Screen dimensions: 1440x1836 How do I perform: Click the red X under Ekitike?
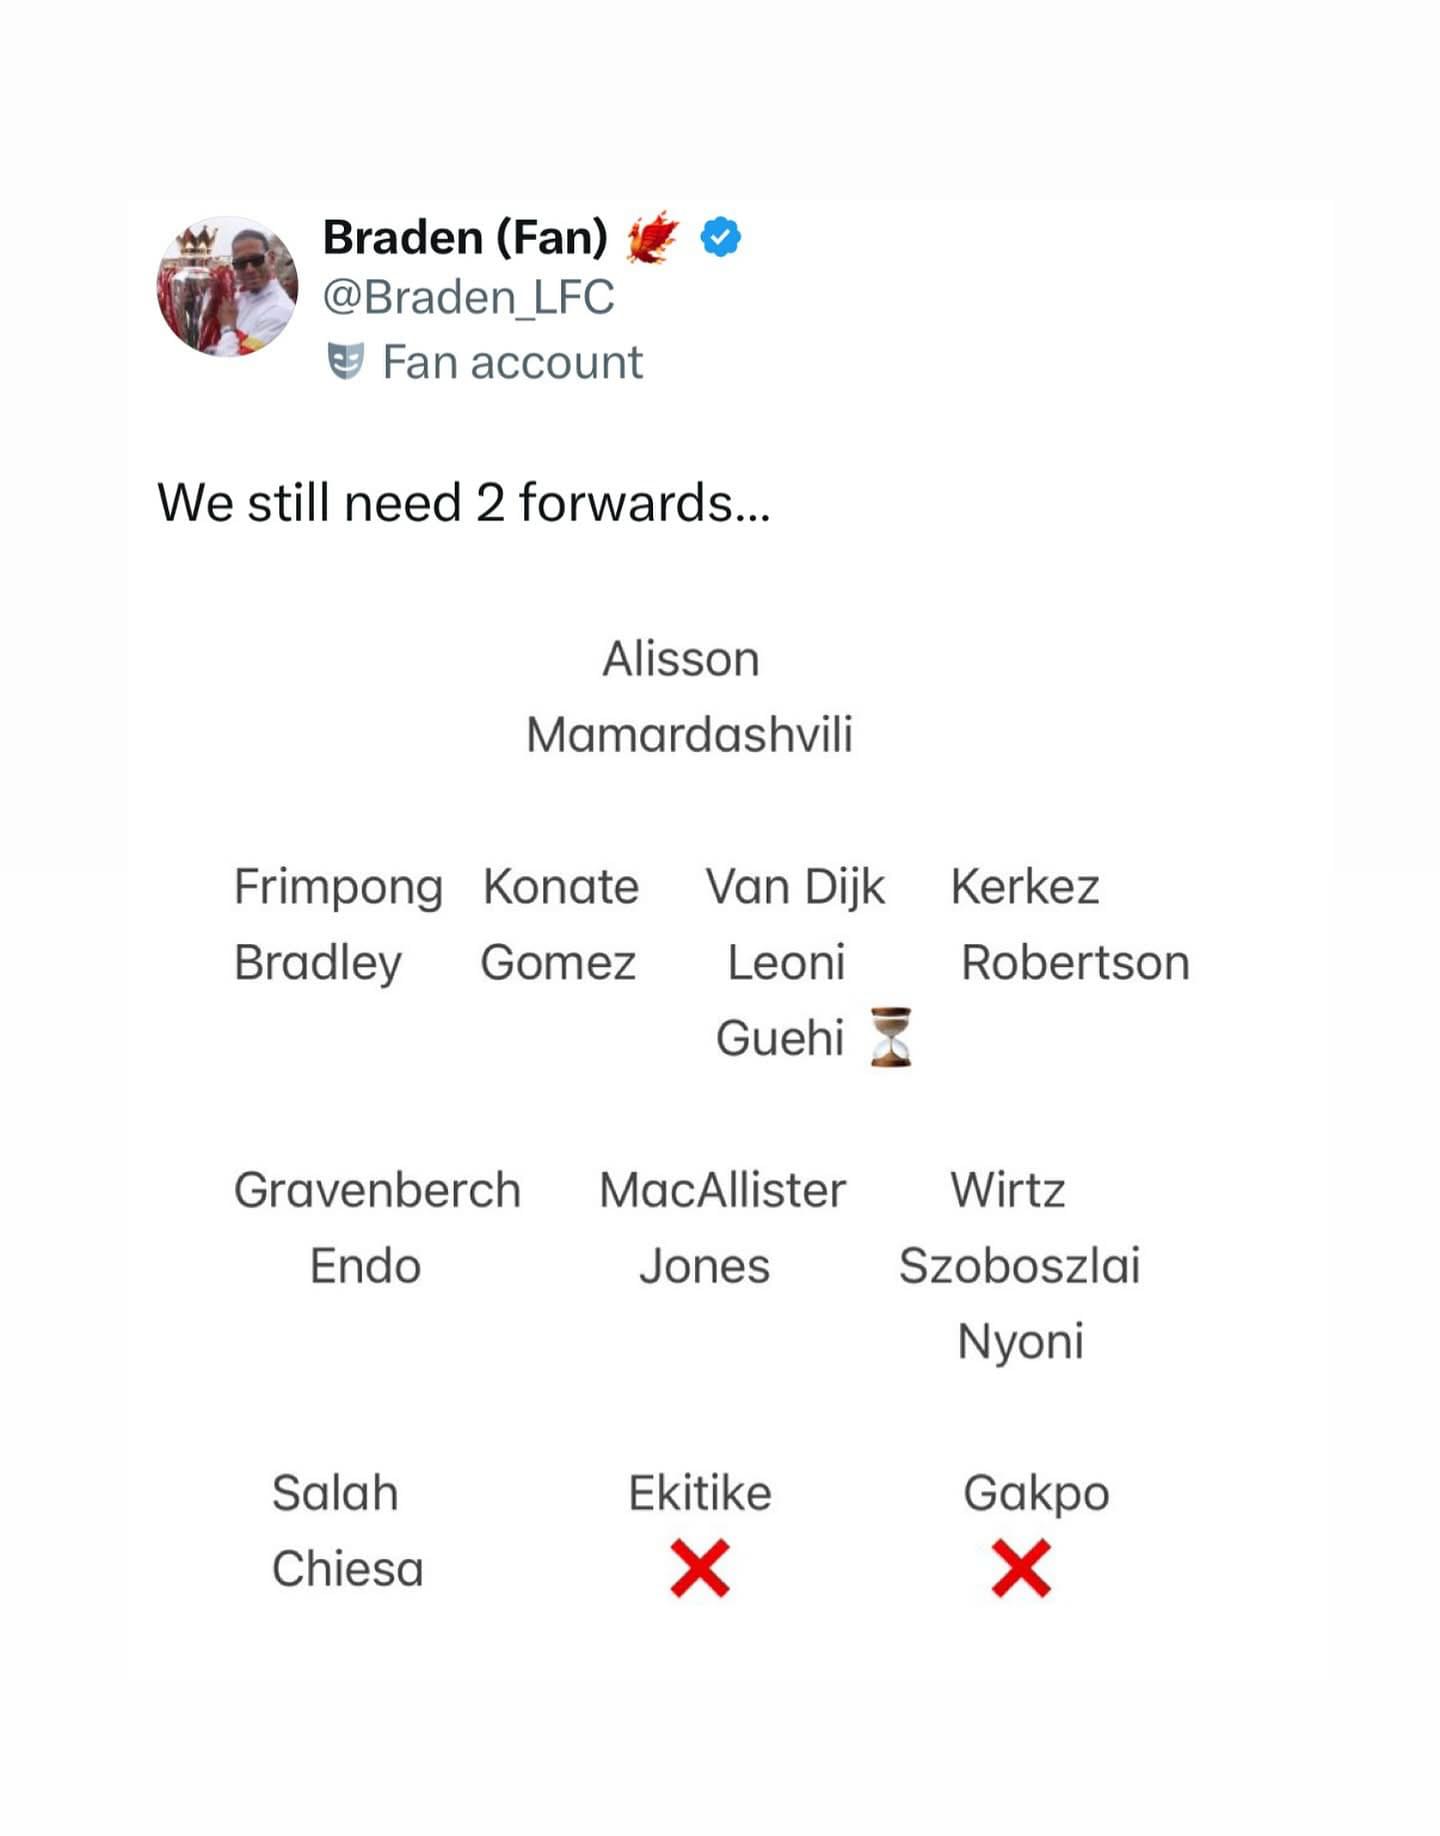point(700,1568)
